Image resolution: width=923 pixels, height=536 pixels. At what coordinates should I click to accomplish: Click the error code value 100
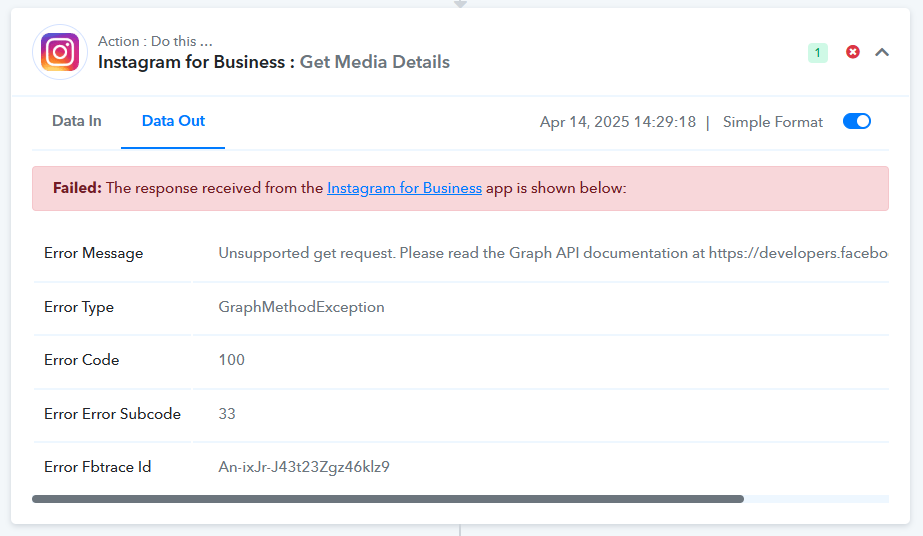231,360
